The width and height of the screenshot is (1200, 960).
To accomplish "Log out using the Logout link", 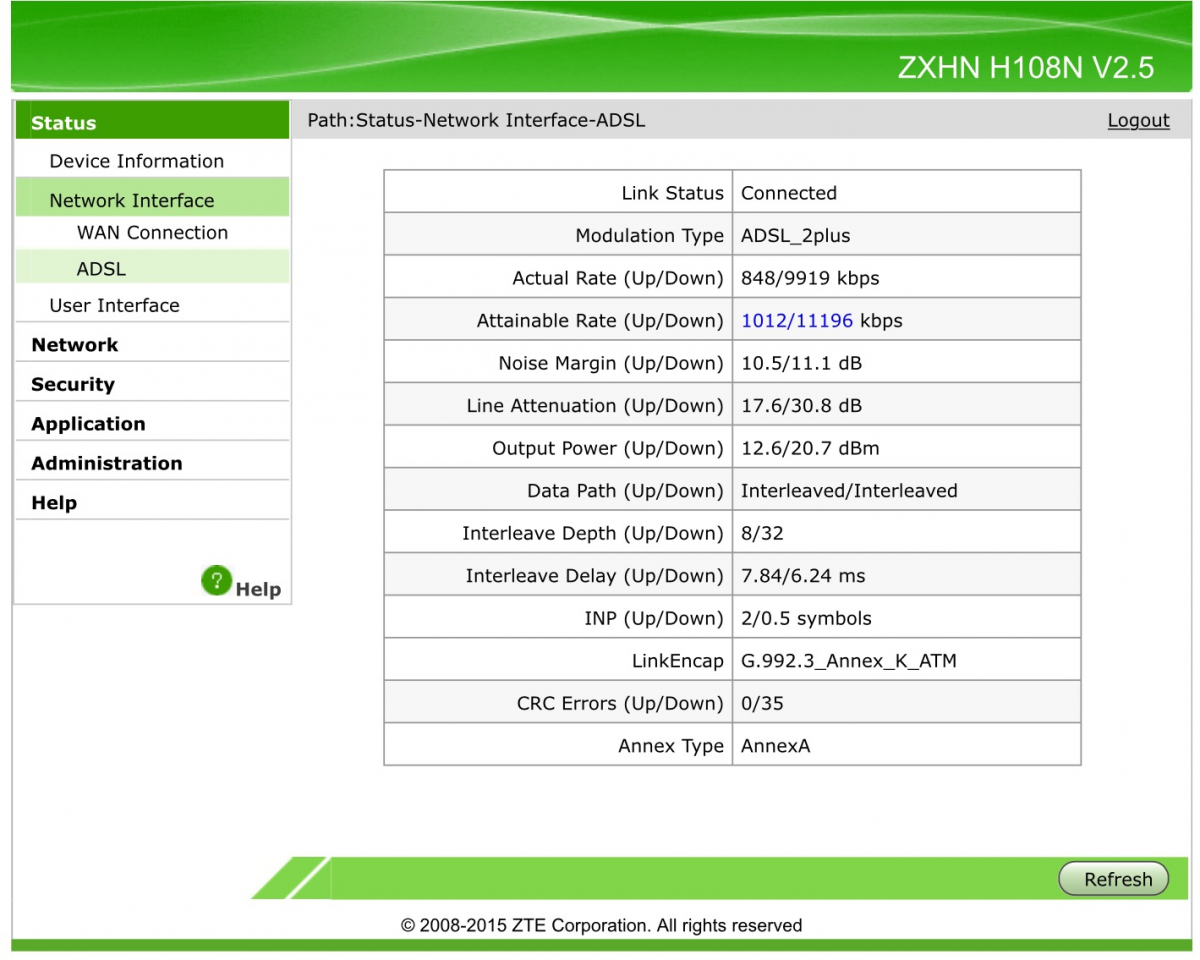I will (1138, 121).
